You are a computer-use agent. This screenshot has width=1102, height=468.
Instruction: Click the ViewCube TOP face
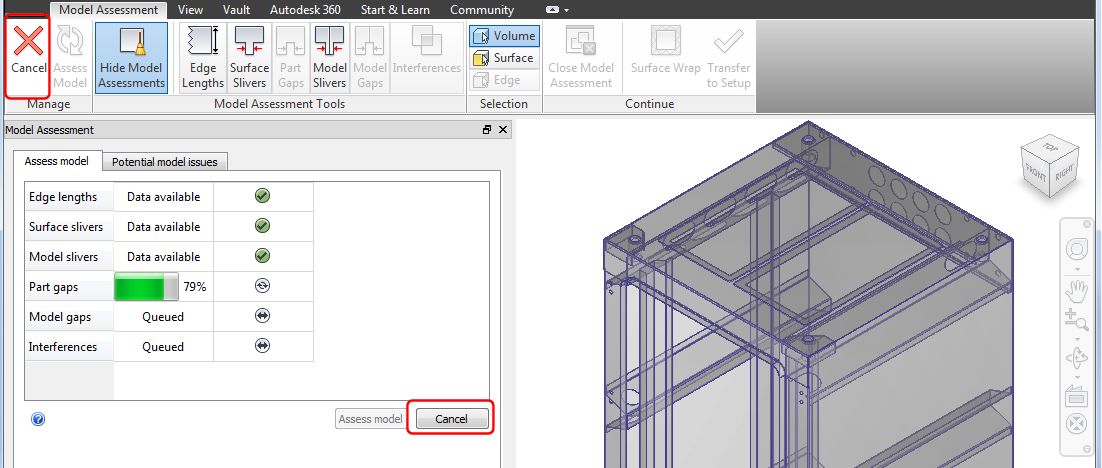point(1050,148)
